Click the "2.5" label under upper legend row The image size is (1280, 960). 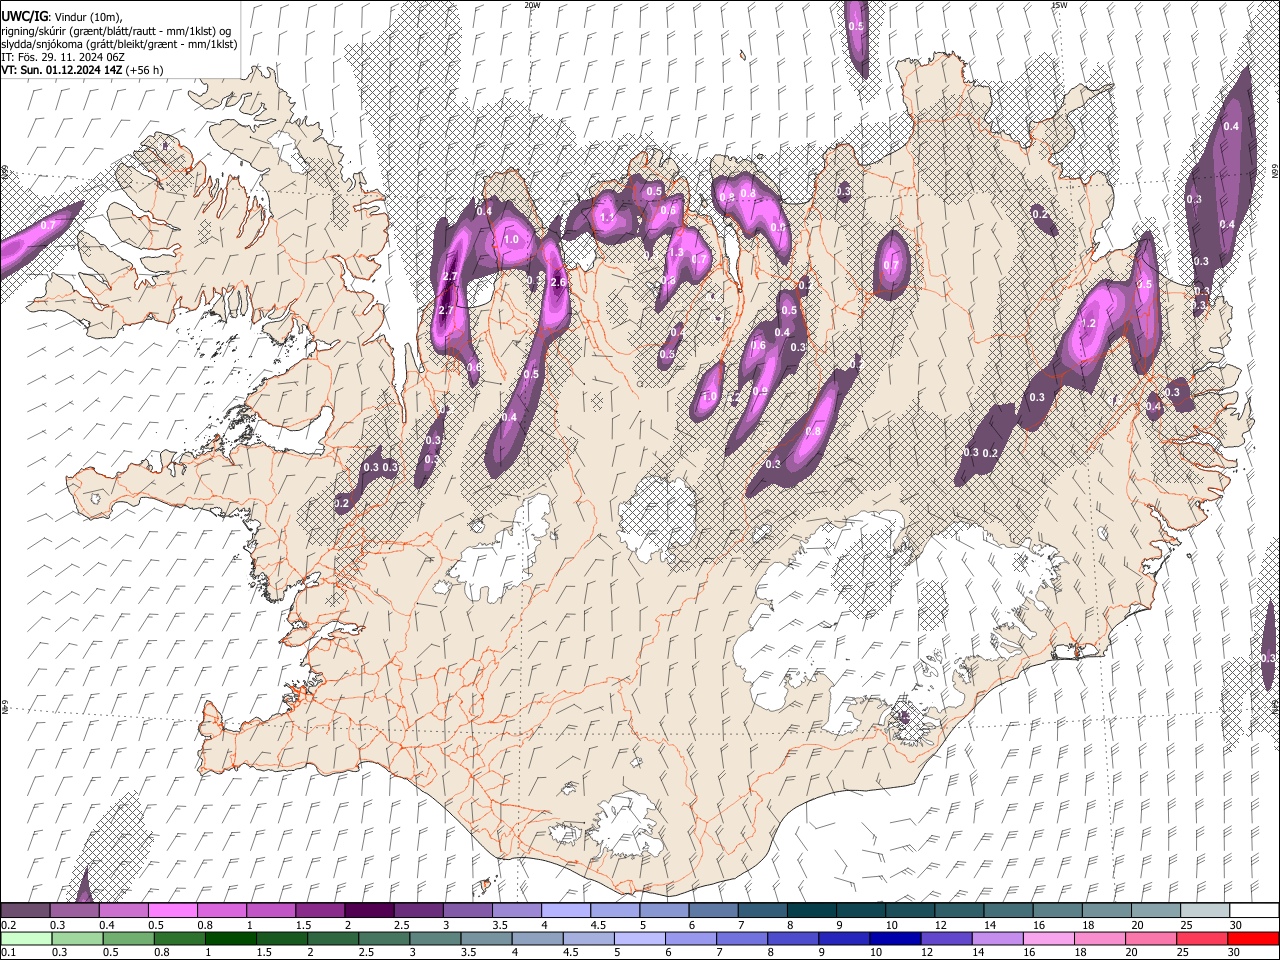[x=402, y=925]
